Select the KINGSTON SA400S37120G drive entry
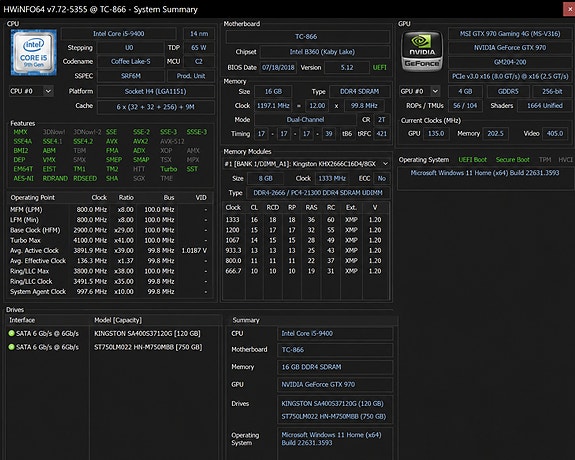The height and width of the screenshot is (460, 575). pyautogui.click(x=147, y=333)
